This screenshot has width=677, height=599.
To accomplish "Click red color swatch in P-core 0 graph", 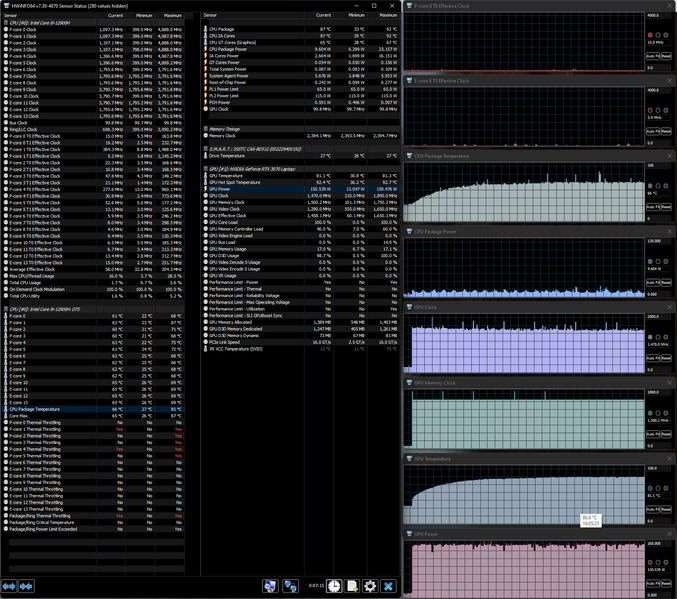I will (650, 35).
